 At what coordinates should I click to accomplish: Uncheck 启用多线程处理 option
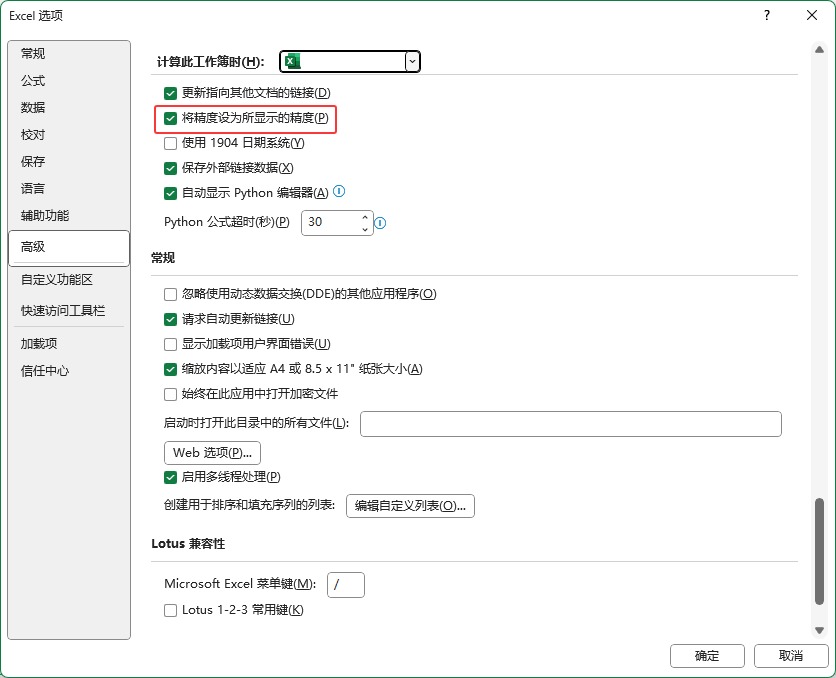click(170, 477)
